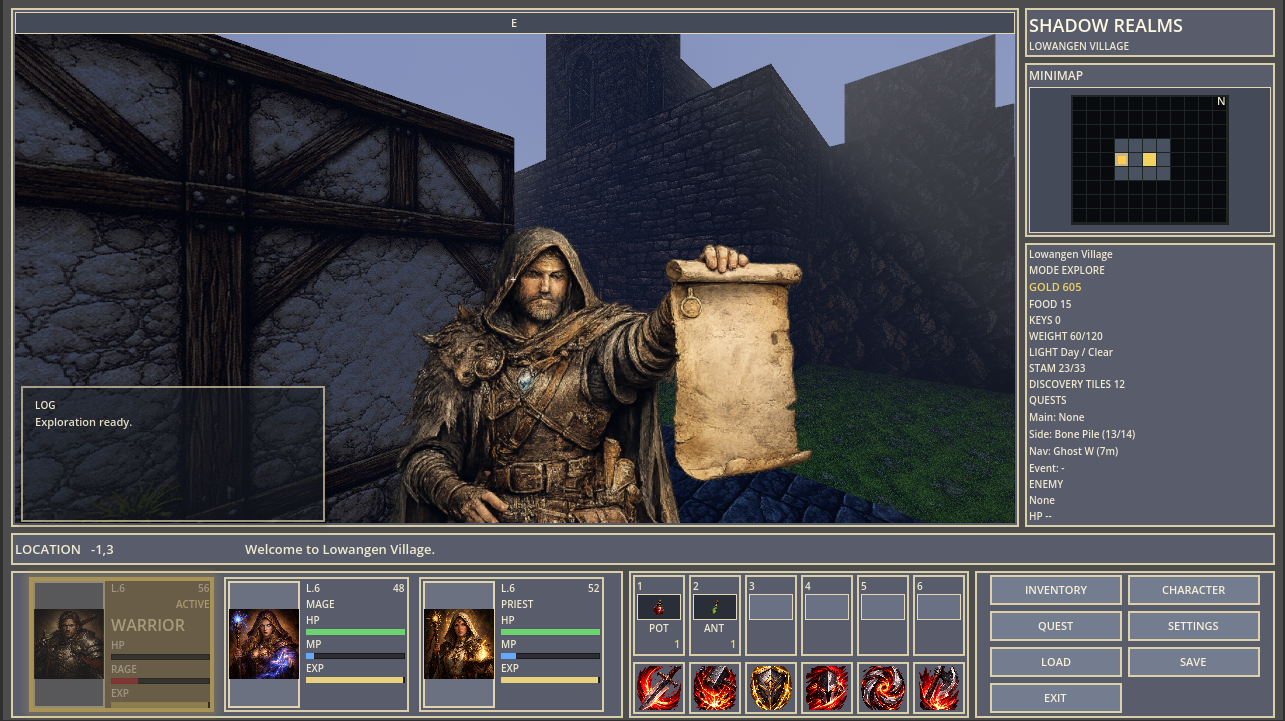Select the Mage portrait

pos(264,645)
